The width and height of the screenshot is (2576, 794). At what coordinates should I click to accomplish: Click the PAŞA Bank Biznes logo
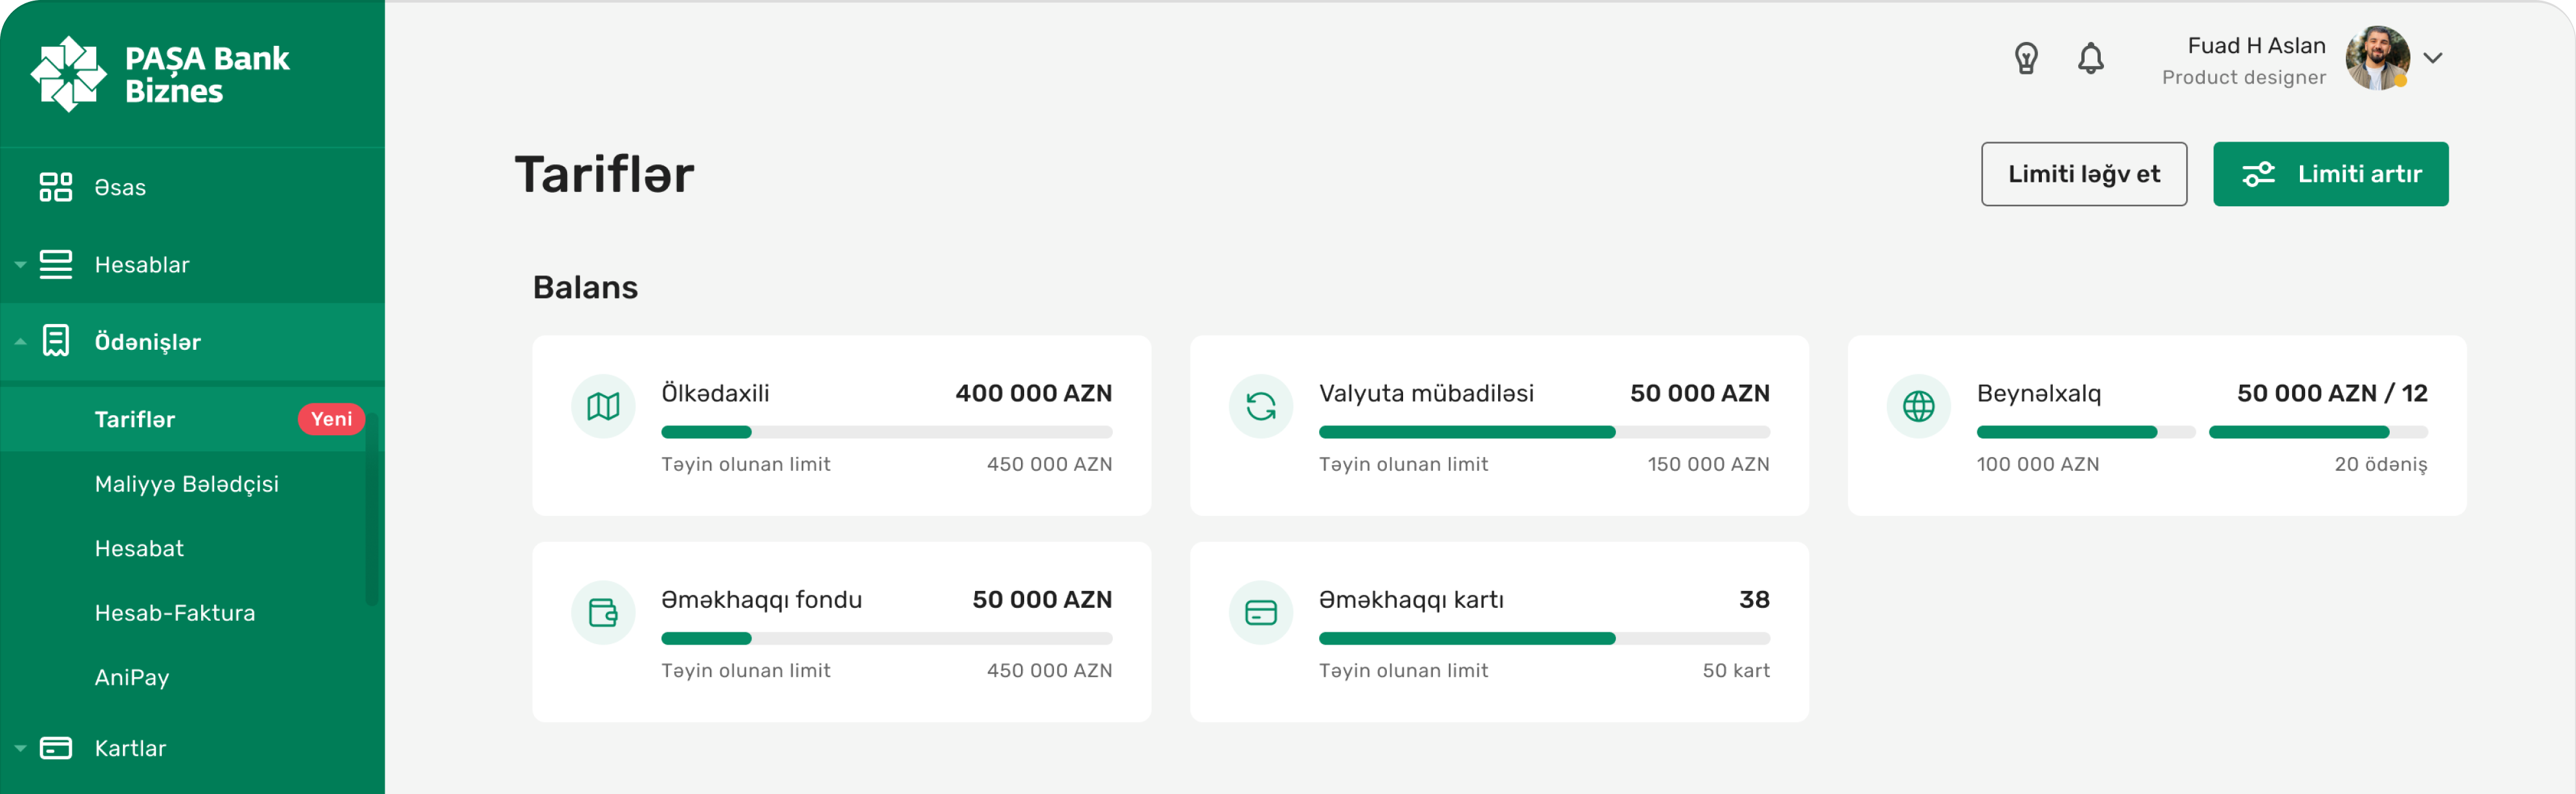(x=160, y=74)
